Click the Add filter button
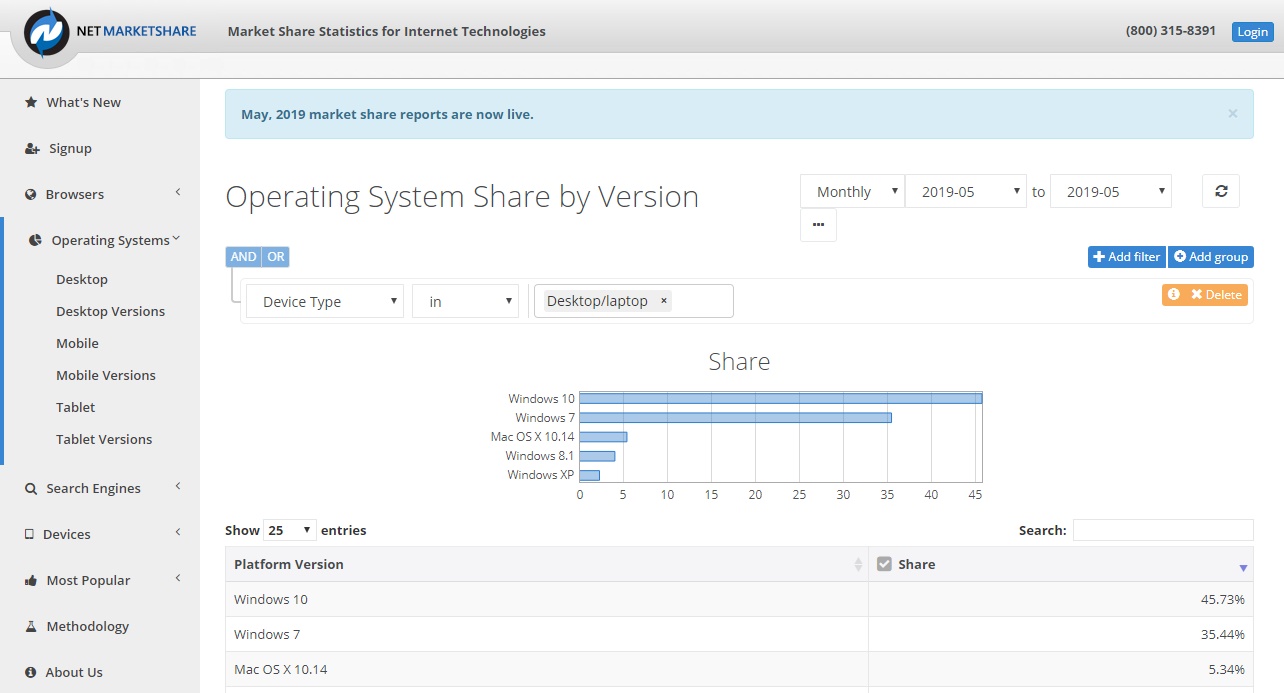The width and height of the screenshot is (1284, 693). pyautogui.click(x=1127, y=257)
